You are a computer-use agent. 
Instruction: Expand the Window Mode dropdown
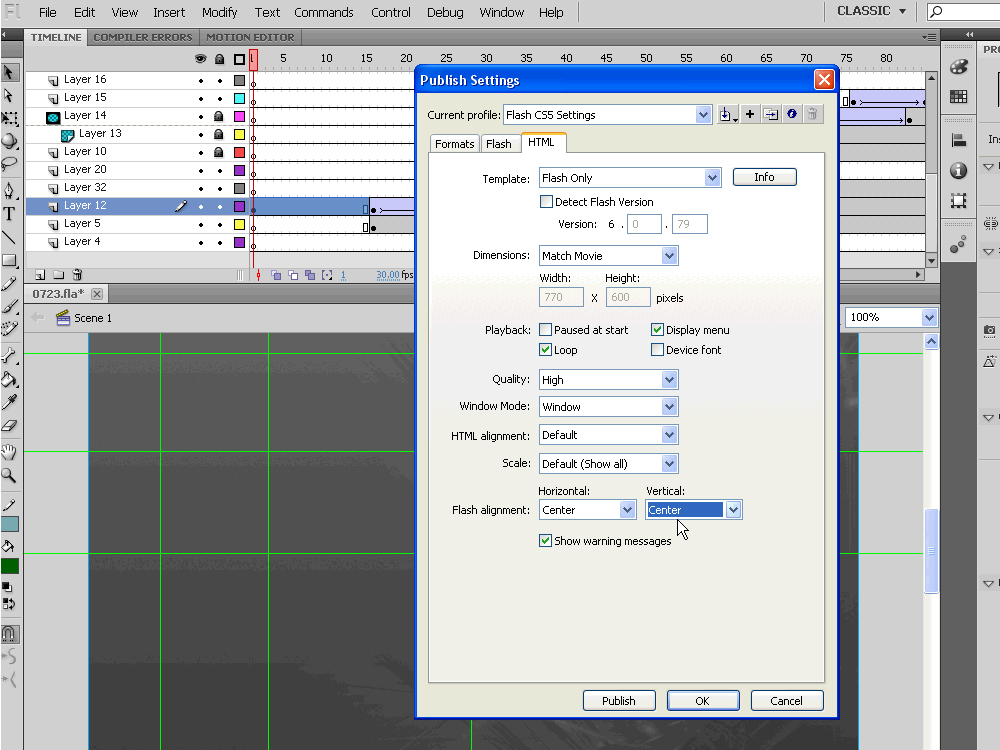tap(669, 407)
